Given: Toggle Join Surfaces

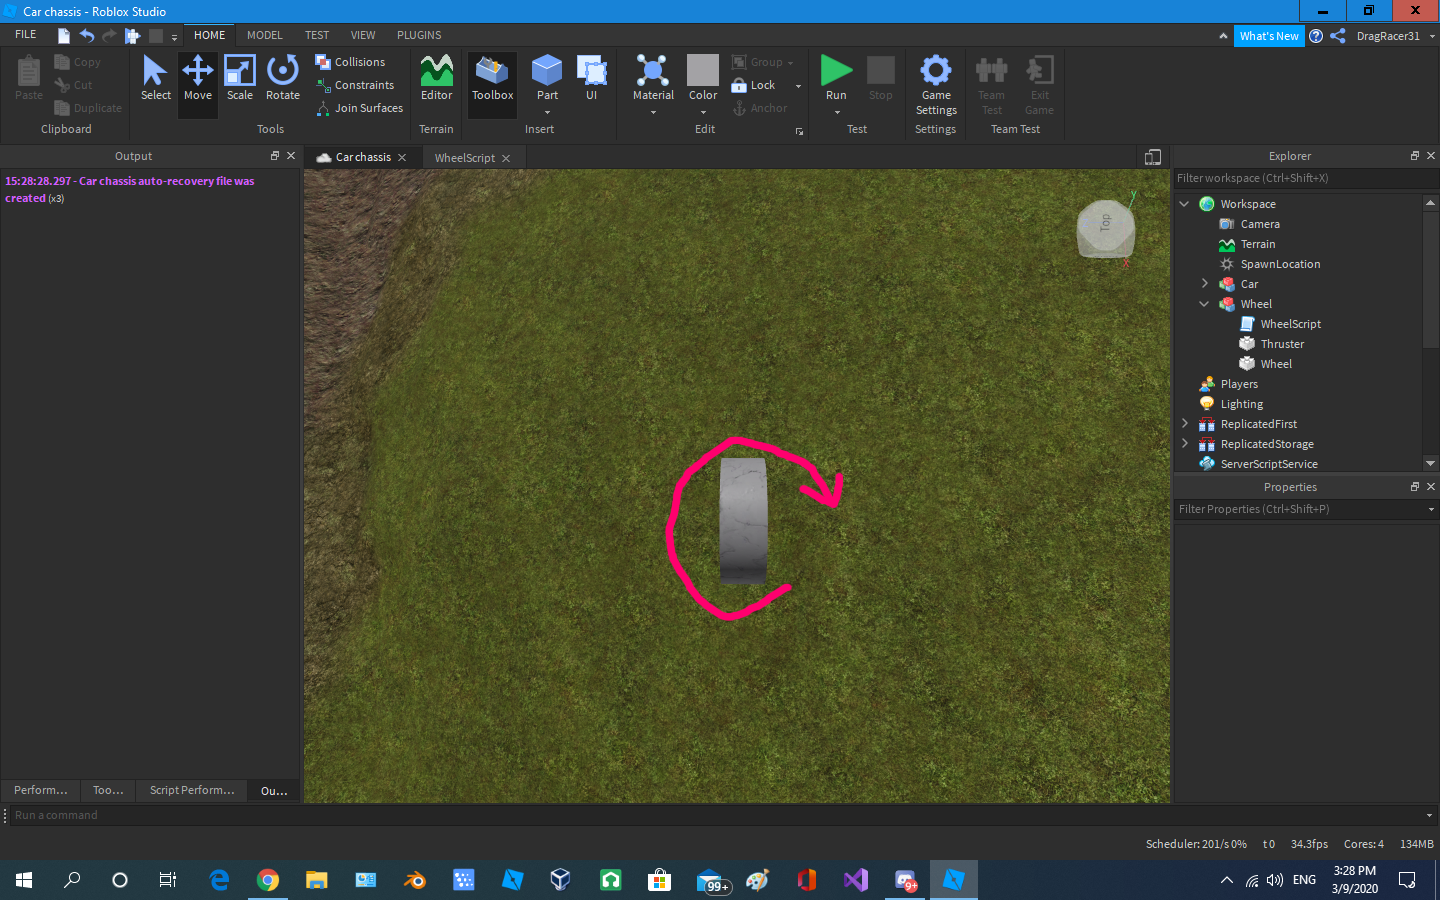Looking at the screenshot, I should point(358,107).
